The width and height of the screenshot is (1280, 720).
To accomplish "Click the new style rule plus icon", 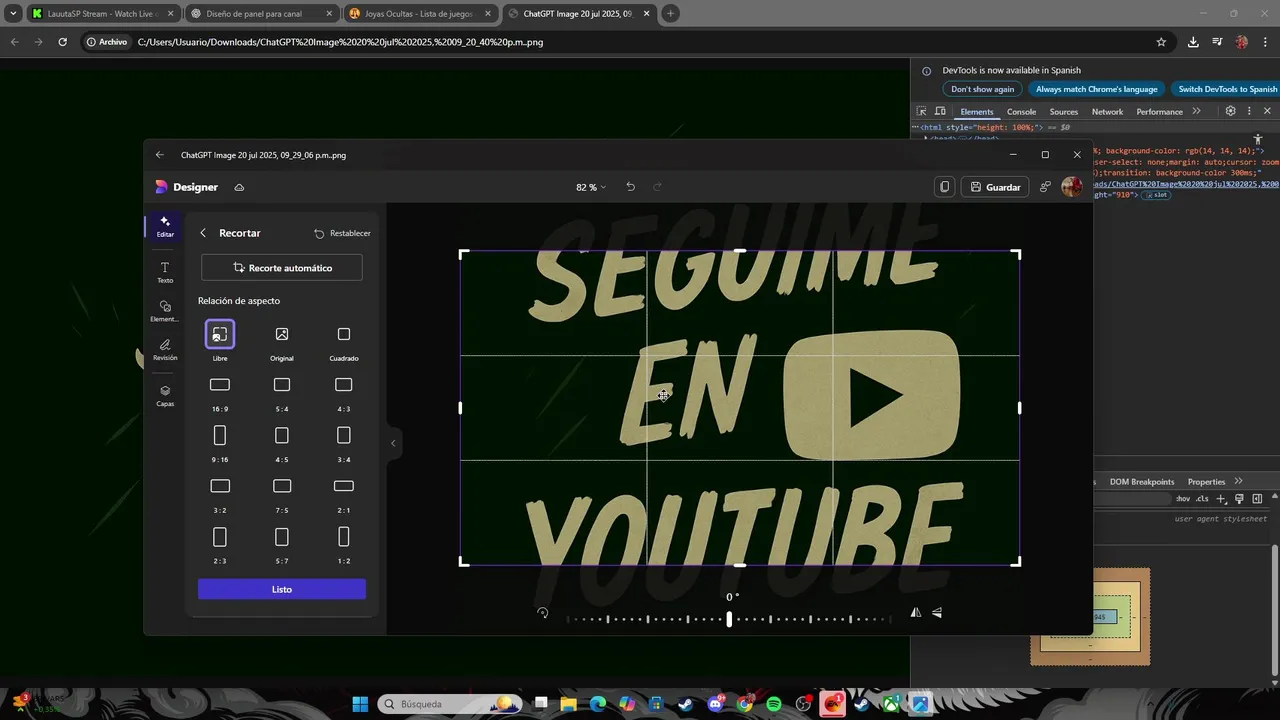I will [x=1221, y=499].
